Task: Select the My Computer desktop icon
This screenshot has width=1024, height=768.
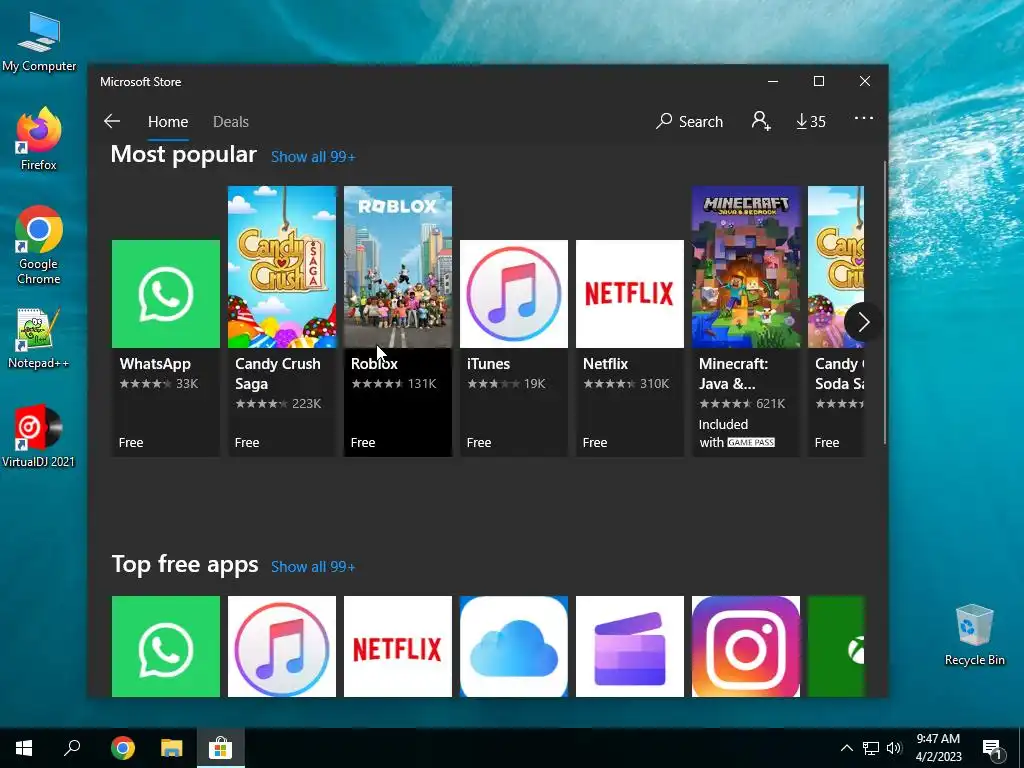Action: [x=39, y=42]
